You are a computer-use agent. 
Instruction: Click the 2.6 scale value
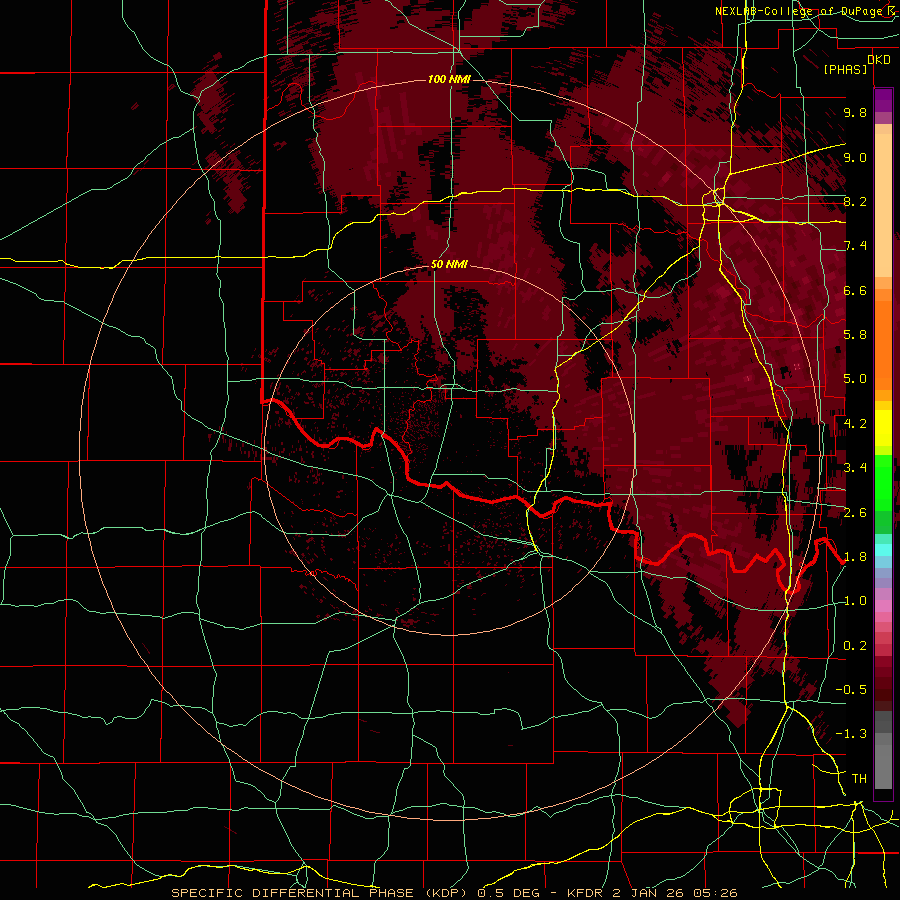[x=855, y=513]
